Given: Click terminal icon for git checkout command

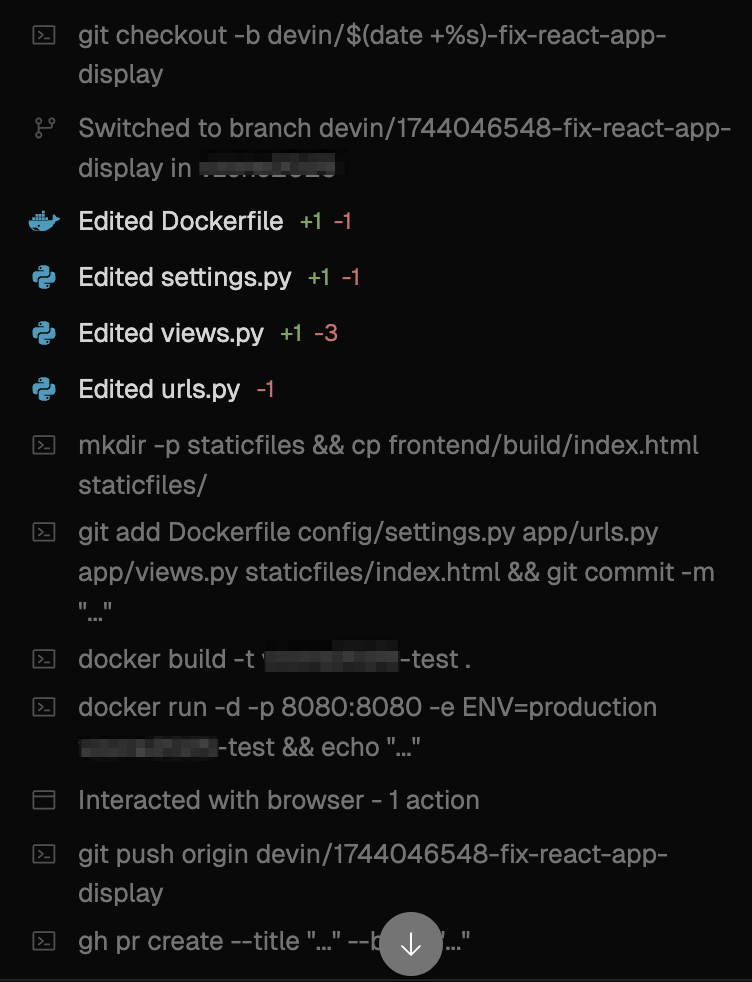Looking at the screenshot, I should (x=44, y=35).
